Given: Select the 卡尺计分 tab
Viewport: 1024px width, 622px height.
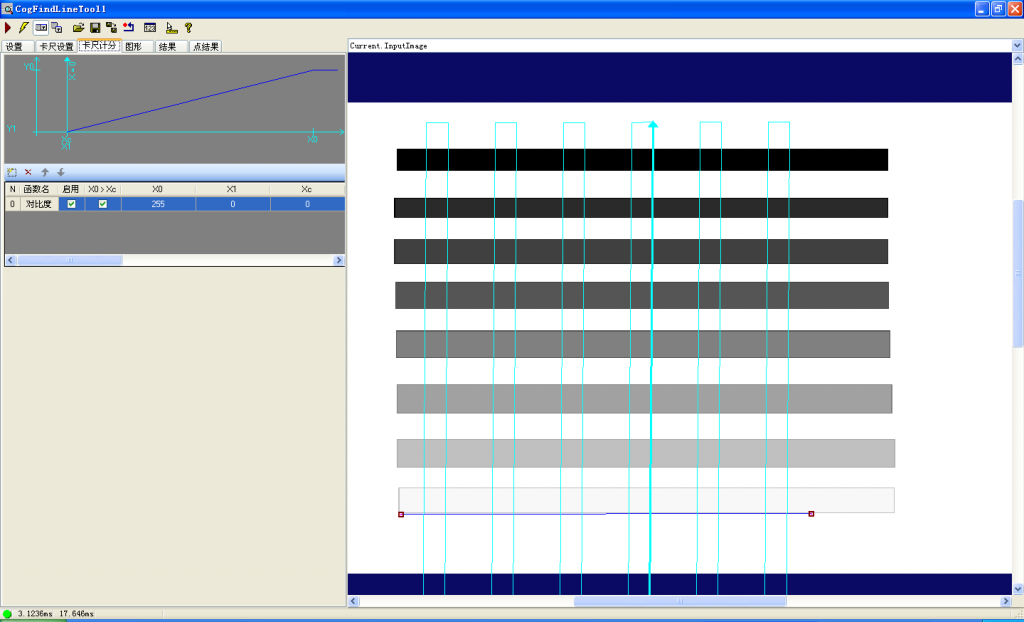Looking at the screenshot, I should pos(99,46).
